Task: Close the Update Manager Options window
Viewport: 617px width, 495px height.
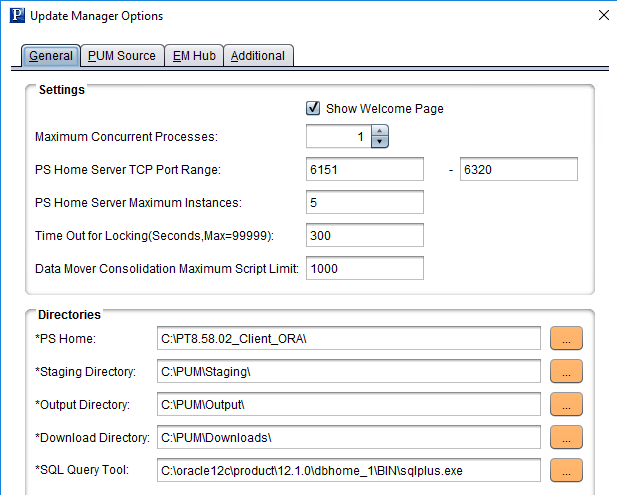Action: tap(604, 15)
